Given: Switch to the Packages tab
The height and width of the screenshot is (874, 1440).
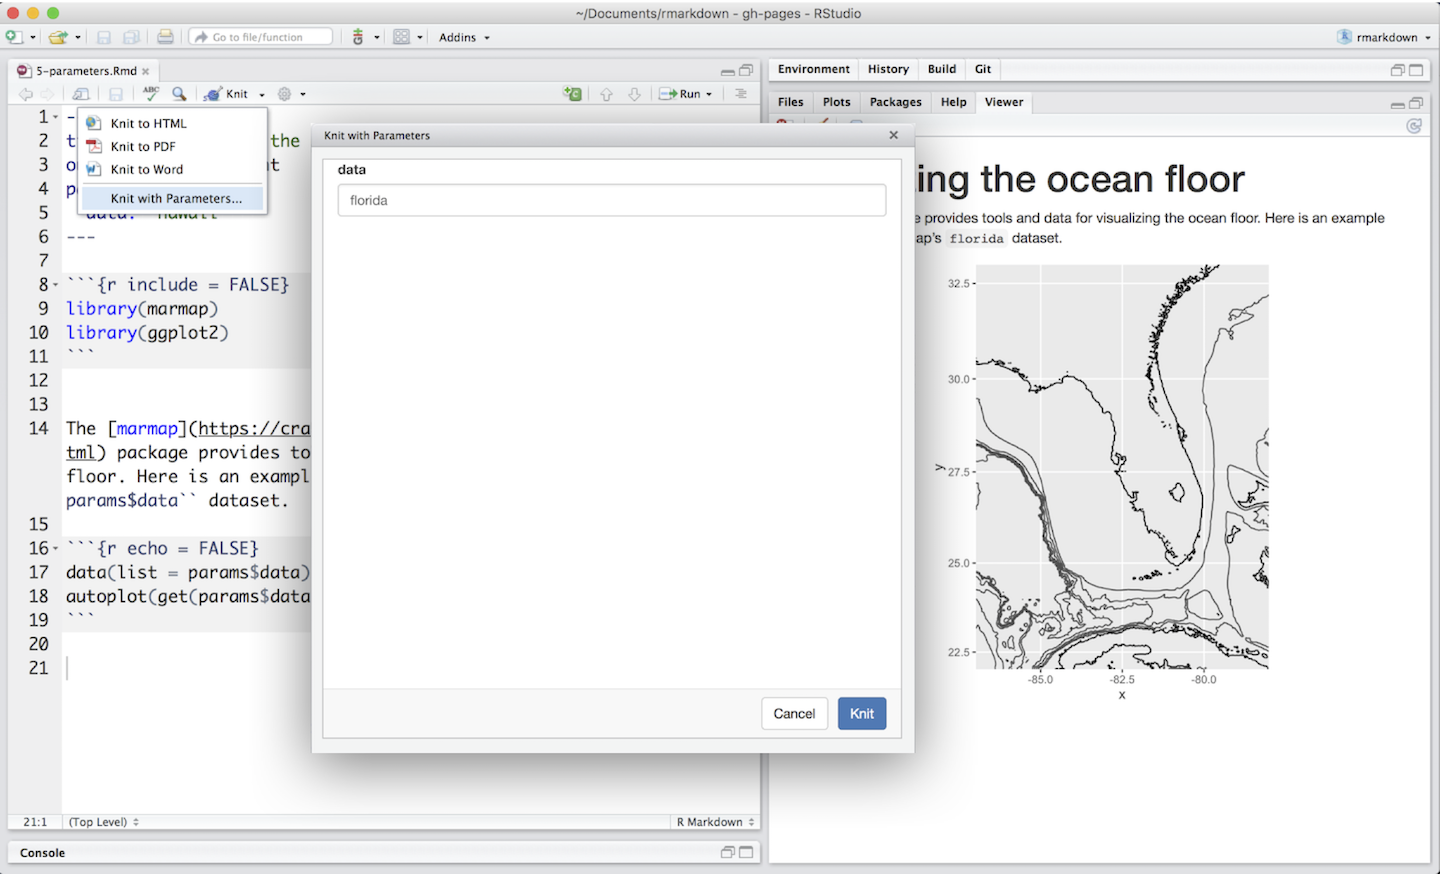Looking at the screenshot, I should coord(896,102).
